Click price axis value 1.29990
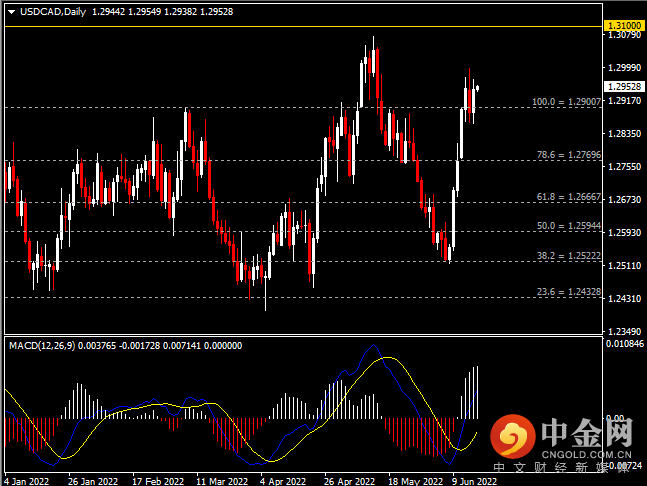647x486 pixels. click(625, 67)
